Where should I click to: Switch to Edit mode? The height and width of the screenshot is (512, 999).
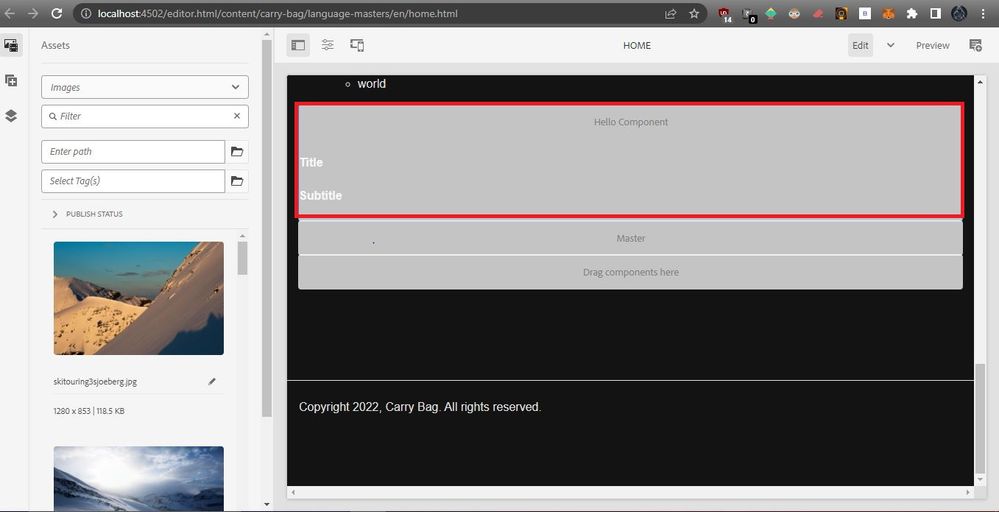[x=860, y=45]
